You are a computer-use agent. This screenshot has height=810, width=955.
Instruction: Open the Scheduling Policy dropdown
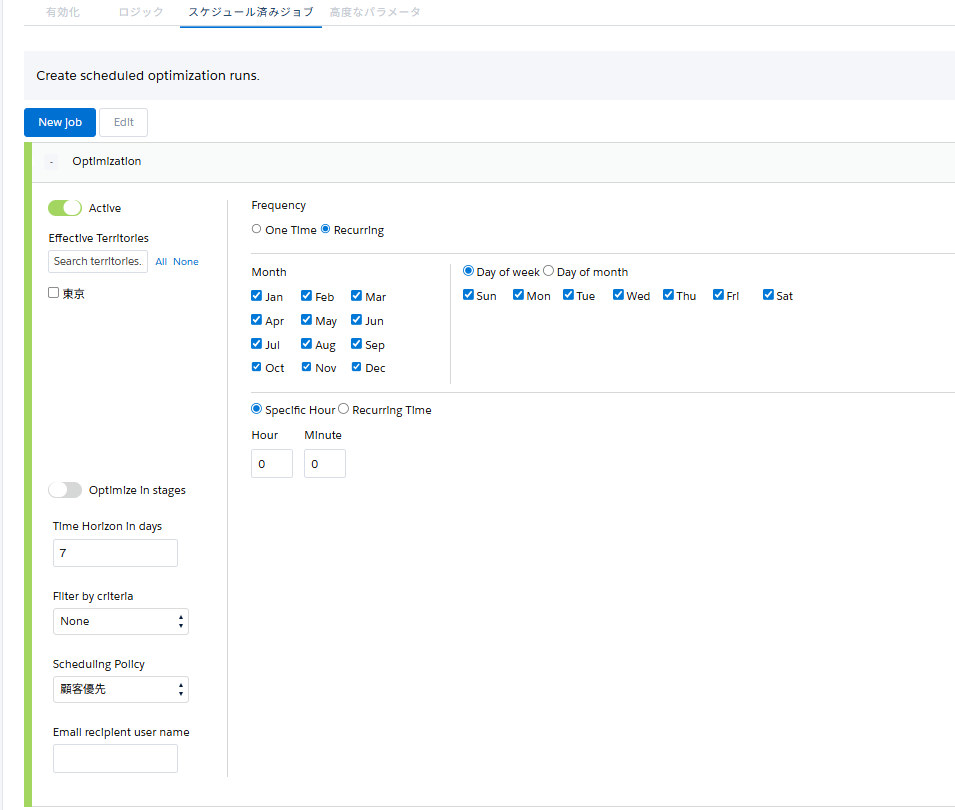click(120, 690)
